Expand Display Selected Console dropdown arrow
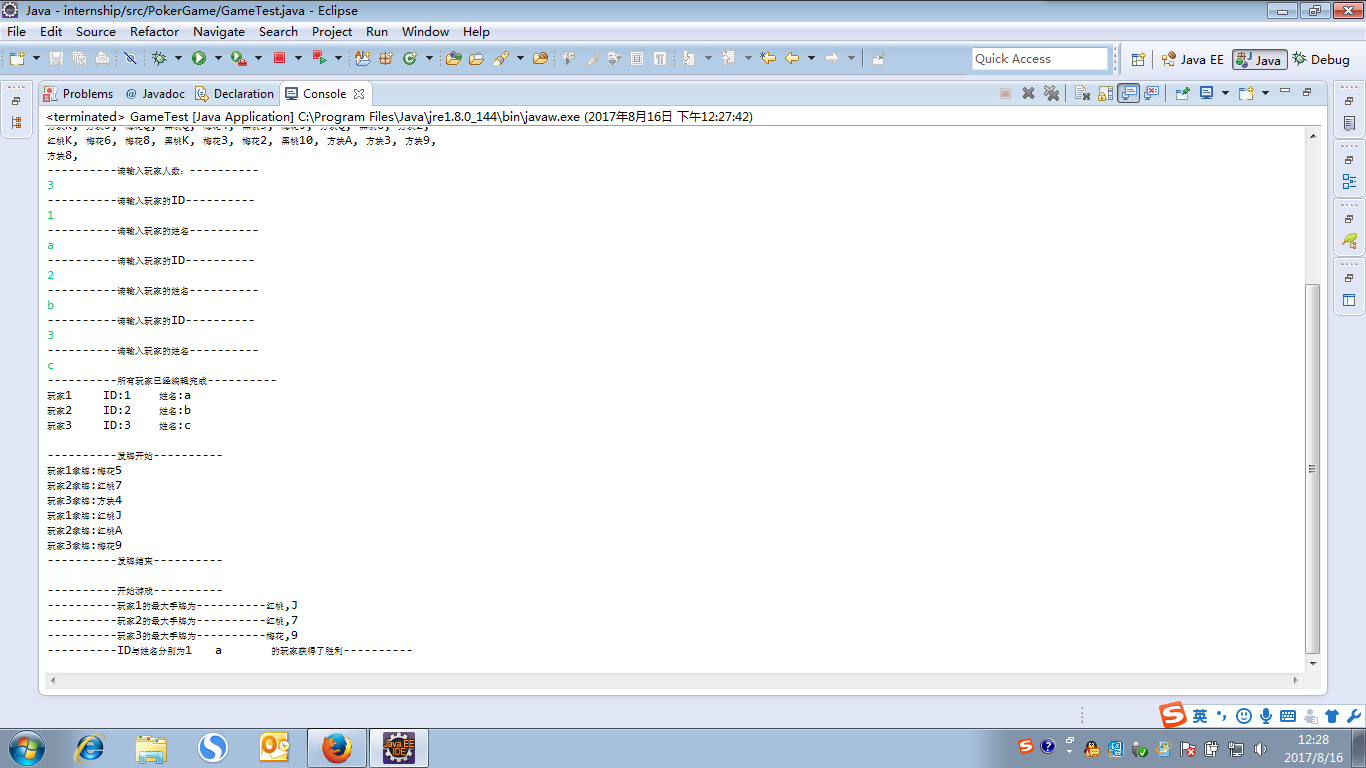Screen dimensions: 1366x768 [x=1224, y=93]
